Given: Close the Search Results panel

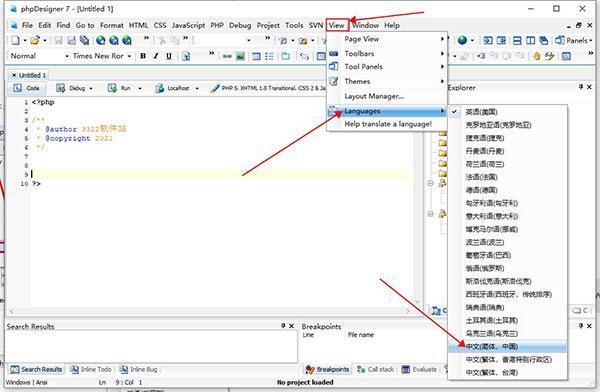Looking at the screenshot, I should click(292, 326).
